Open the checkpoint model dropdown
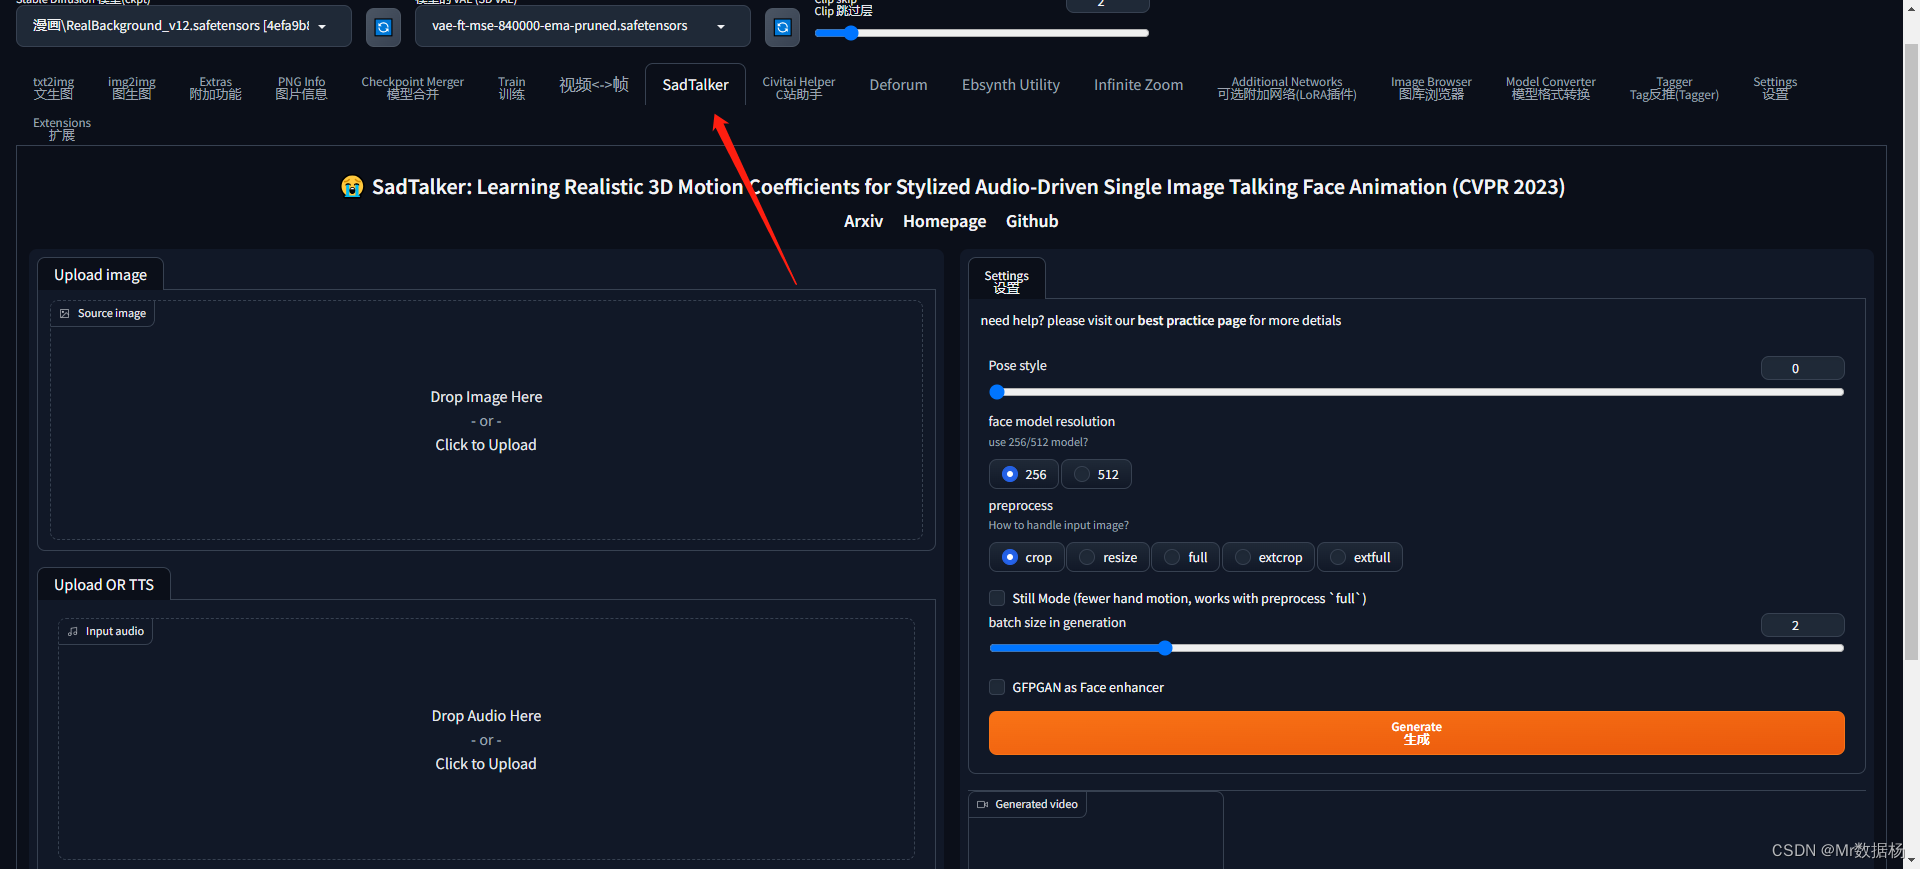 184,26
